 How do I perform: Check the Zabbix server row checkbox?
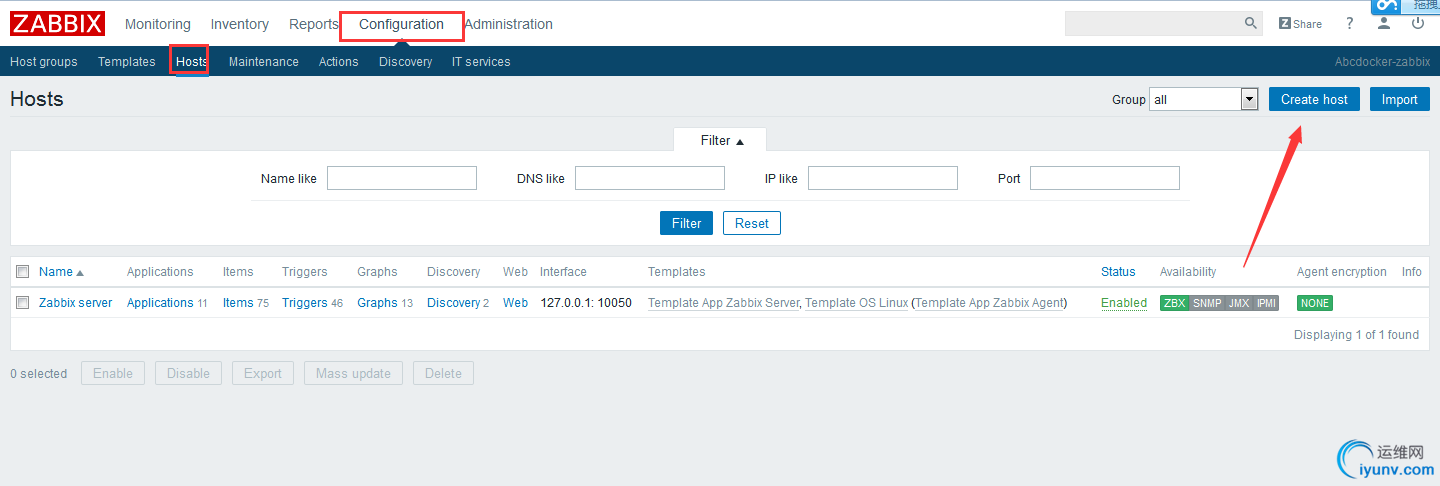[x=23, y=303]
